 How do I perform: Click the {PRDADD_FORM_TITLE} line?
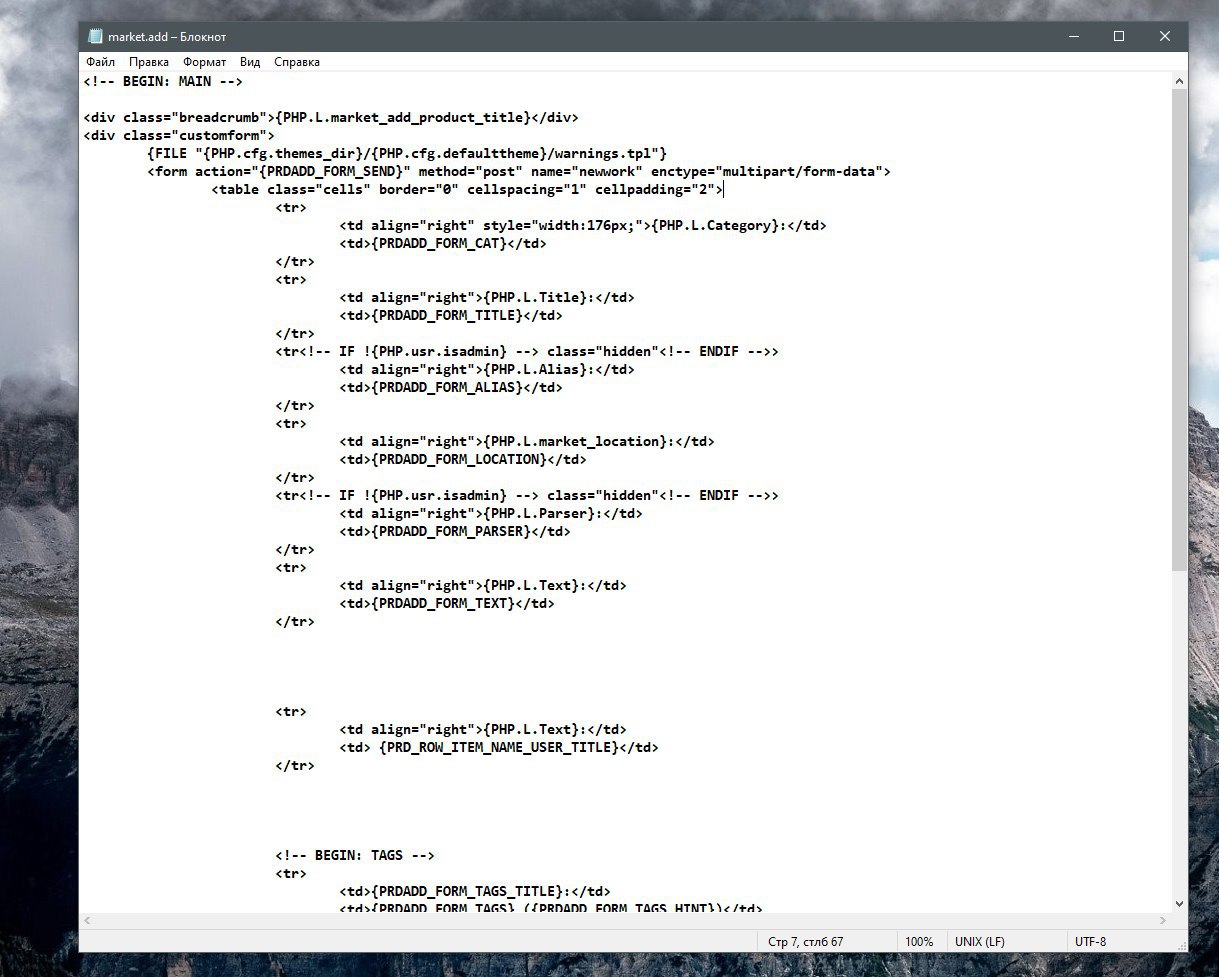pos(451,315)
